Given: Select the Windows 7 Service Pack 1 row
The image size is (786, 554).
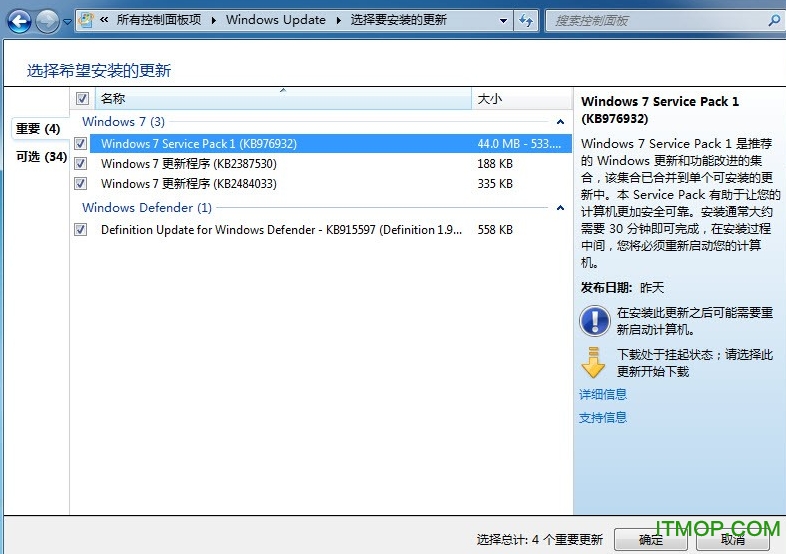Looking at the screenshot, I should click(x=330, y=144).
